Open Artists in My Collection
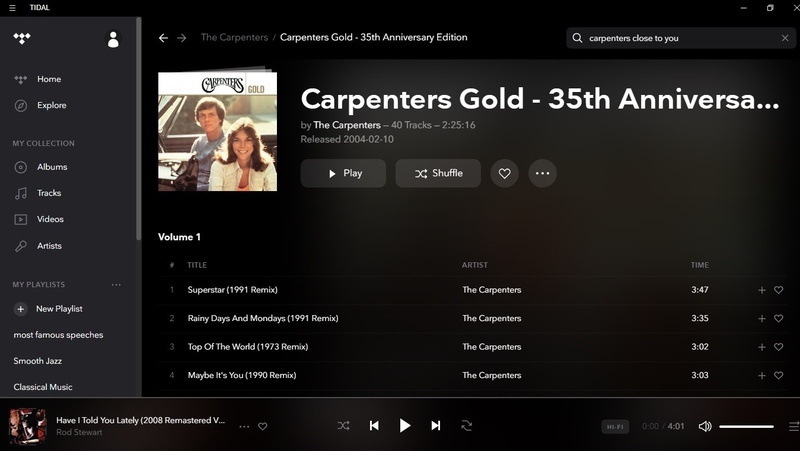This screenshot has width=800, height=451. pos(49,245)
